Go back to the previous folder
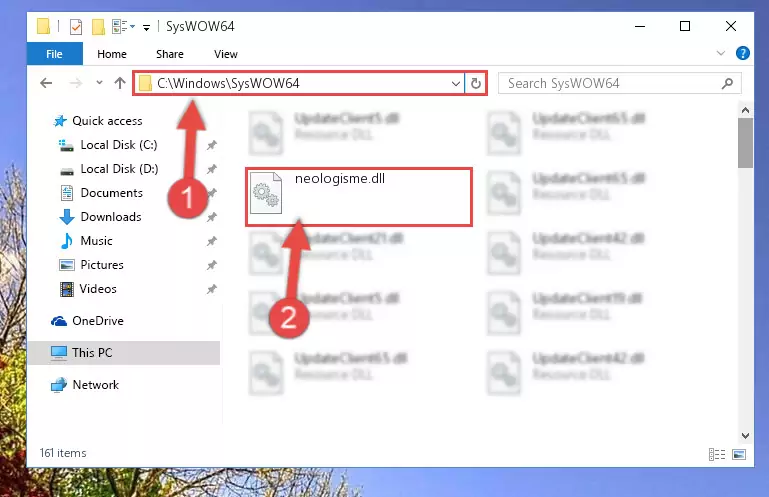The height and width of the screenshot is (497, 769). [x=46, y=83]
